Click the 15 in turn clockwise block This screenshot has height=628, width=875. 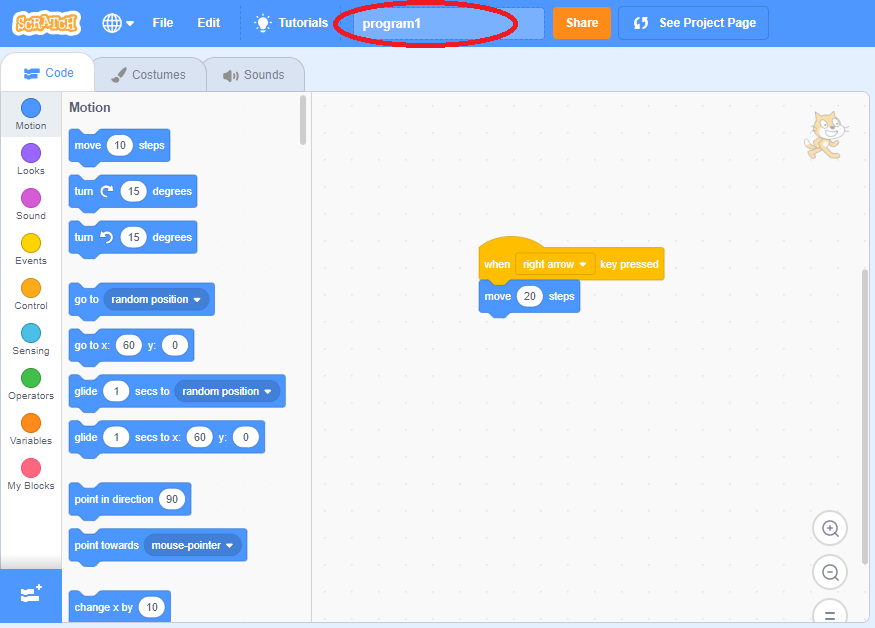point(133,191)
